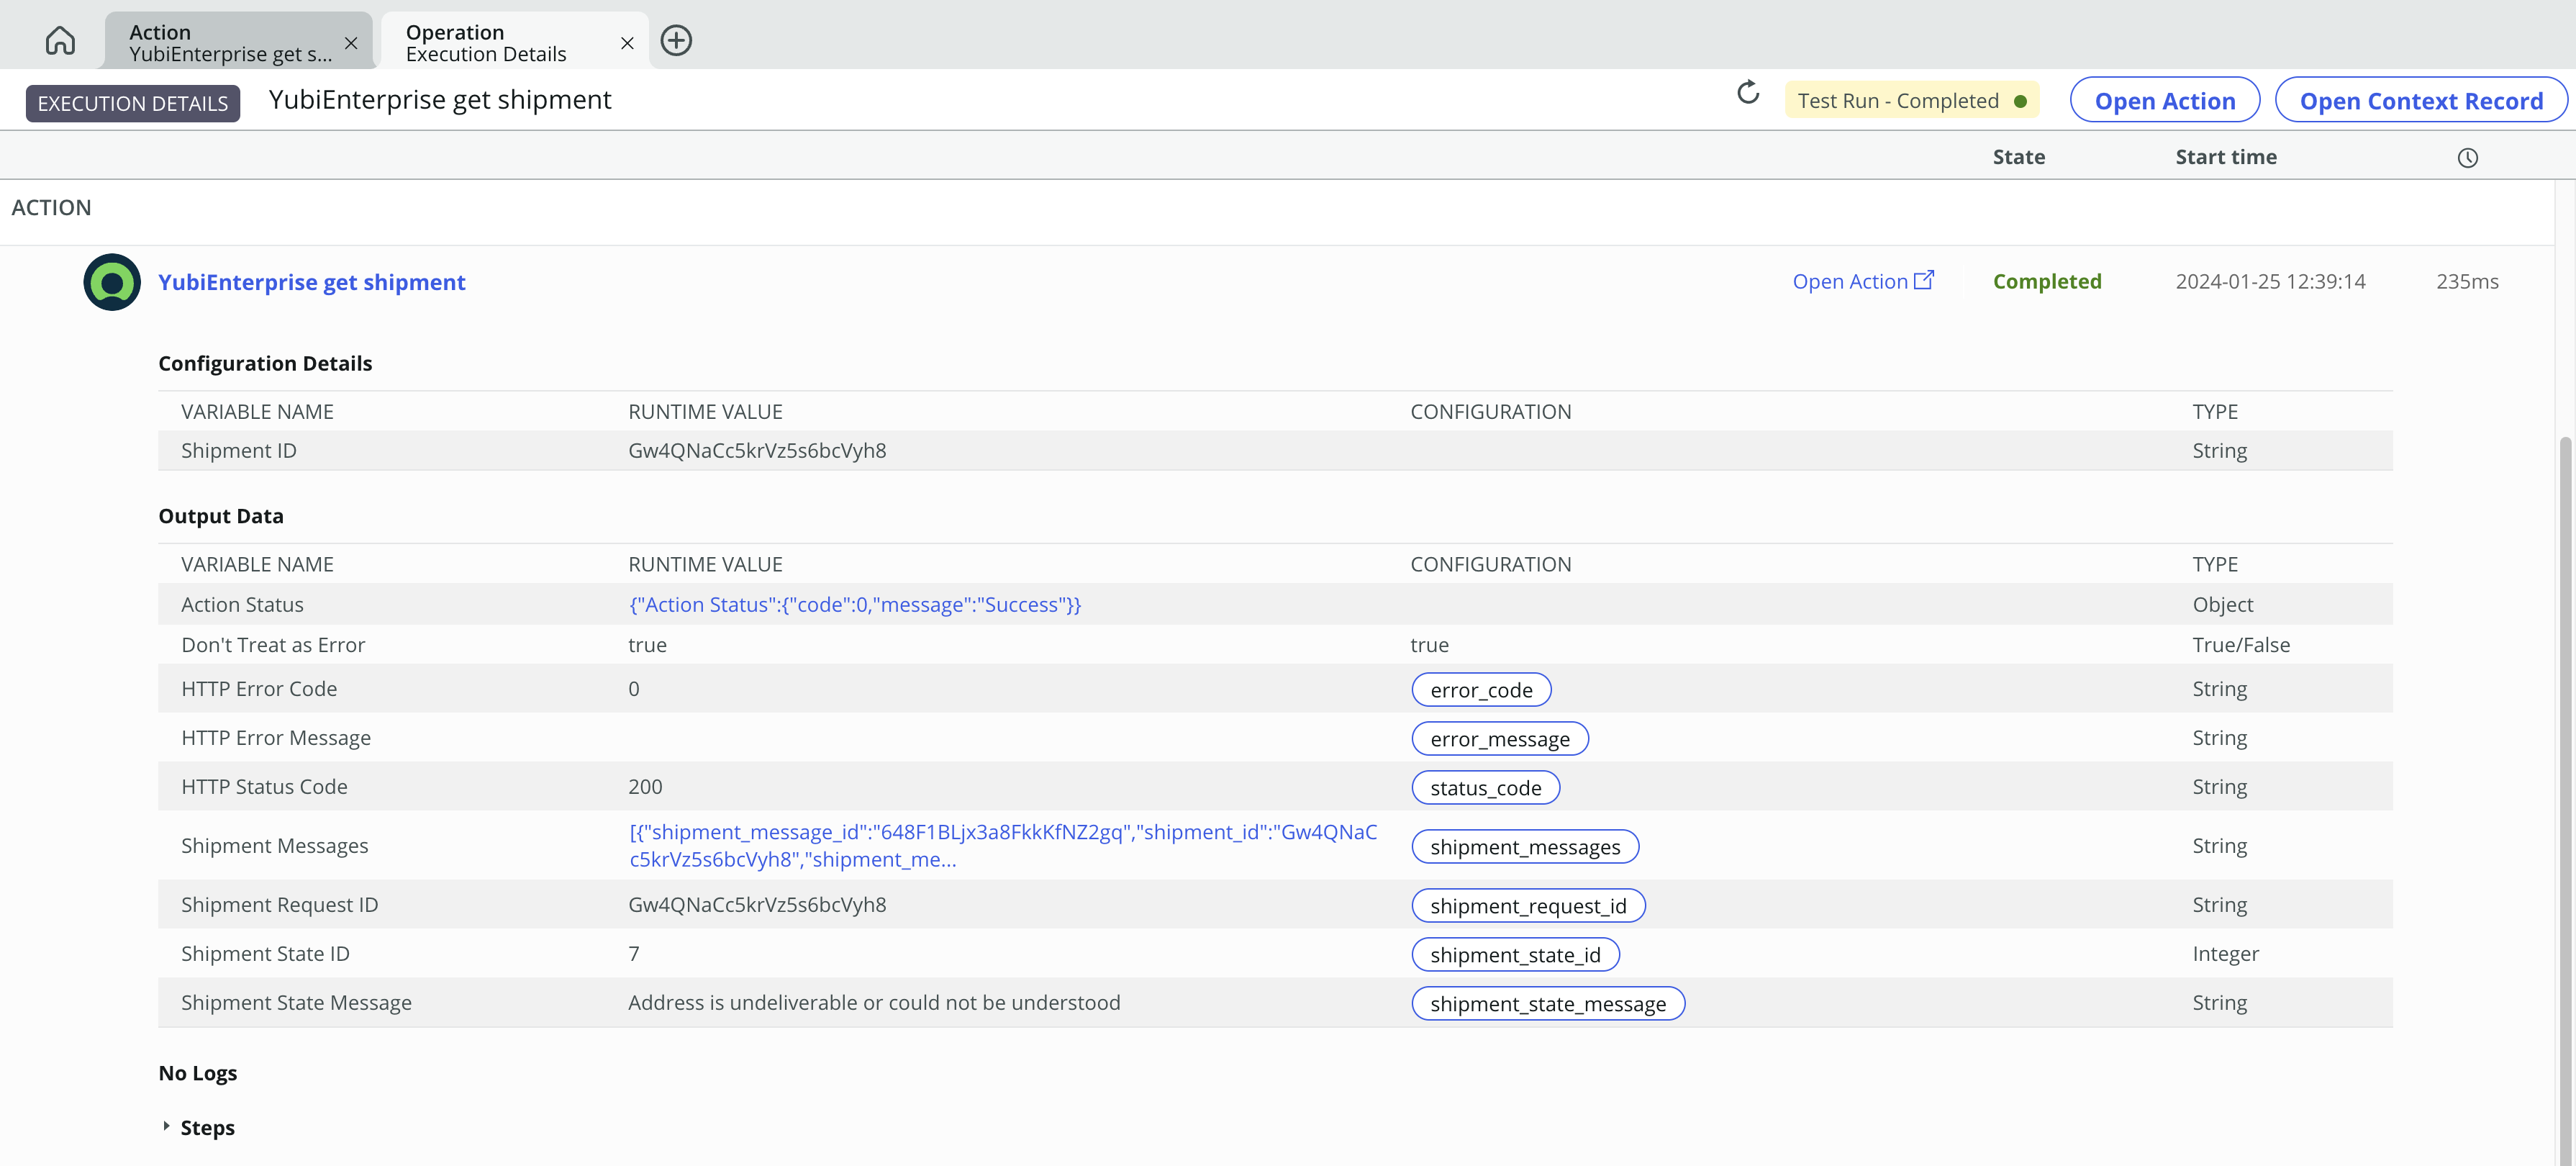
Task: Select the Operation Execution Details tab
Action: tap(485, 40)
